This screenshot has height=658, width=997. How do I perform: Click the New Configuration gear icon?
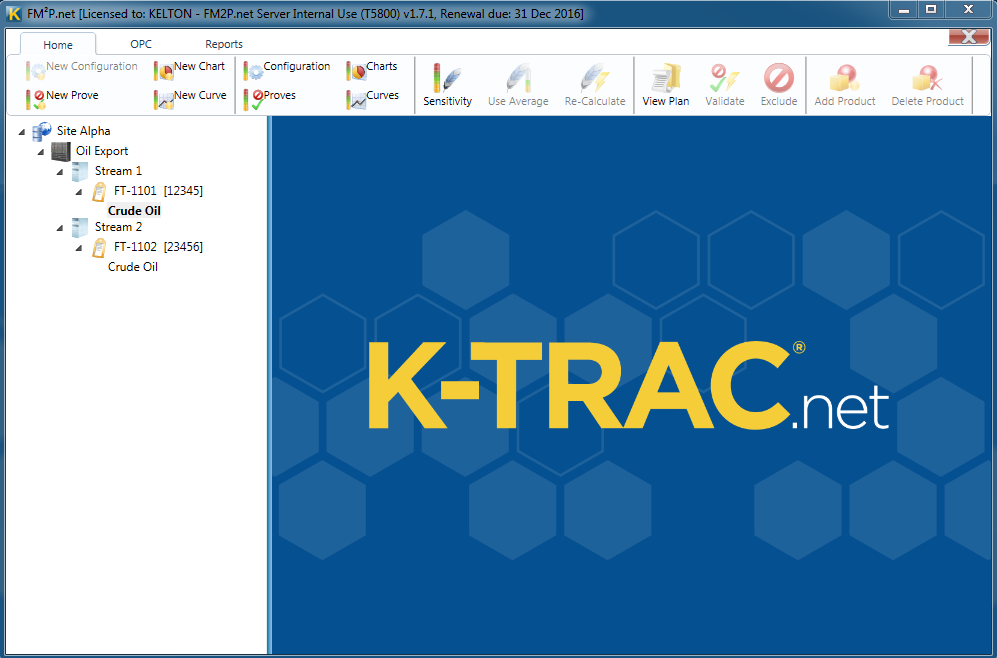(x=35, y=70)
